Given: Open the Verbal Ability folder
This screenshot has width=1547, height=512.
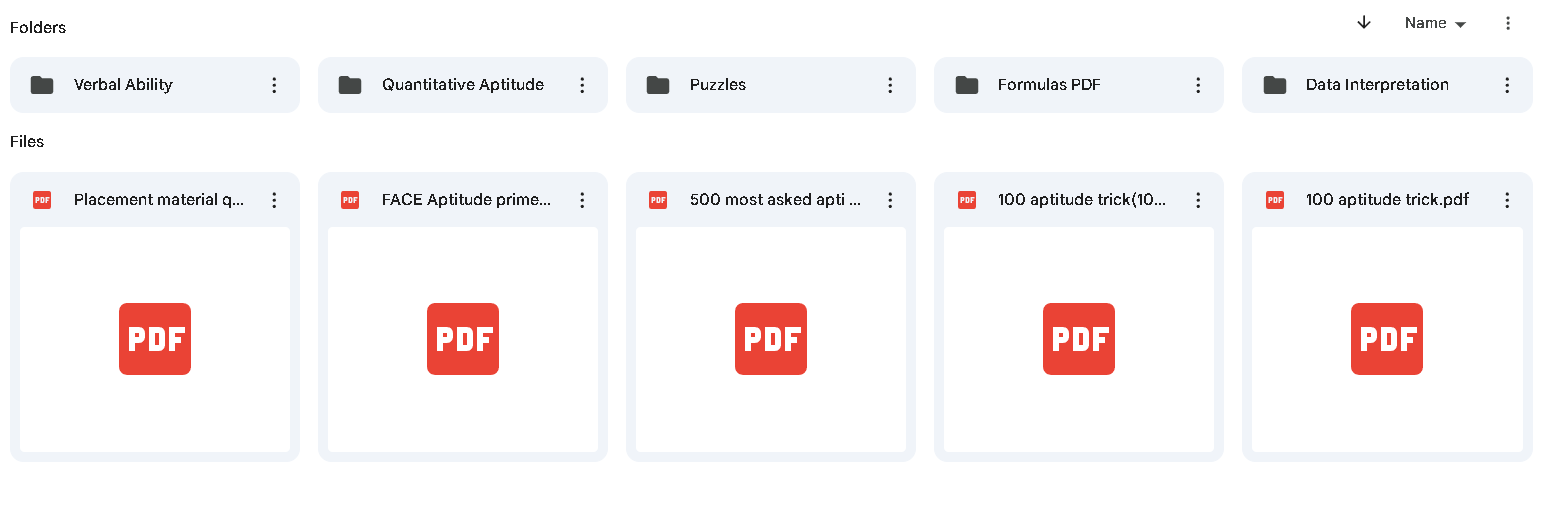Looking at the screenshot, I should coord(124,85).
